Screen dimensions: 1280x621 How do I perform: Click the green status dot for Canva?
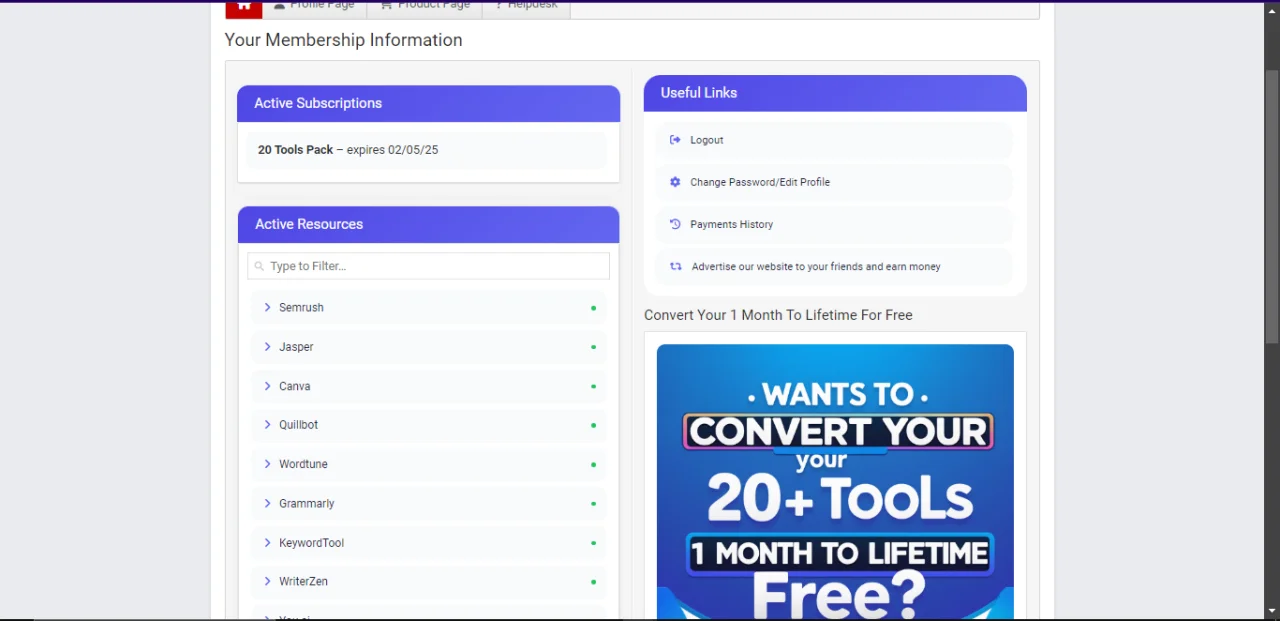pos(593,386)
